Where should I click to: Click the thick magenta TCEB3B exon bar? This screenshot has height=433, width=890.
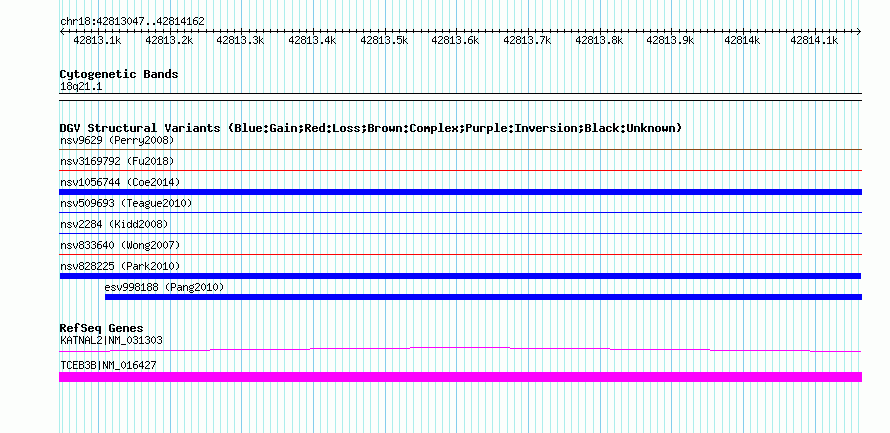tap(461, 377)
